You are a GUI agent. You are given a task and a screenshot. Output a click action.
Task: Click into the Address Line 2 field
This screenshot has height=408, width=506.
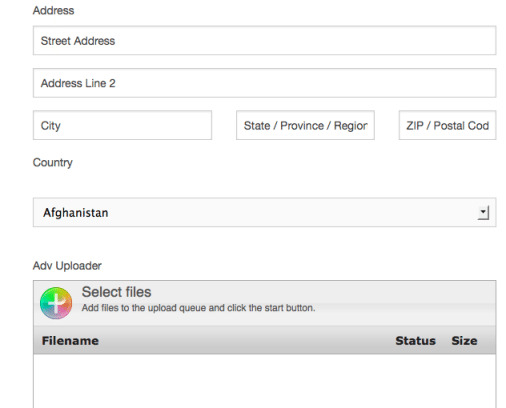click(x=264, y=83)
